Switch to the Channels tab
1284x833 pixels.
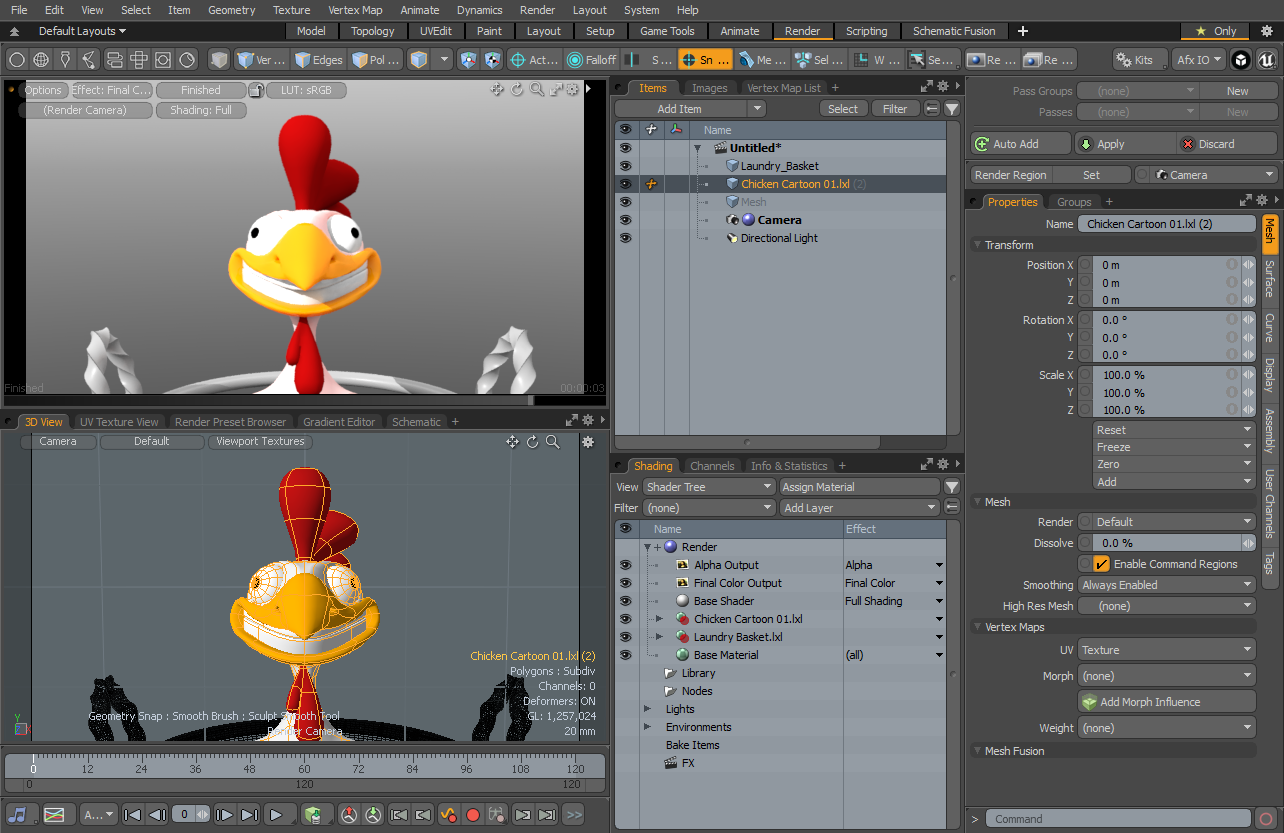coord(712,466)
